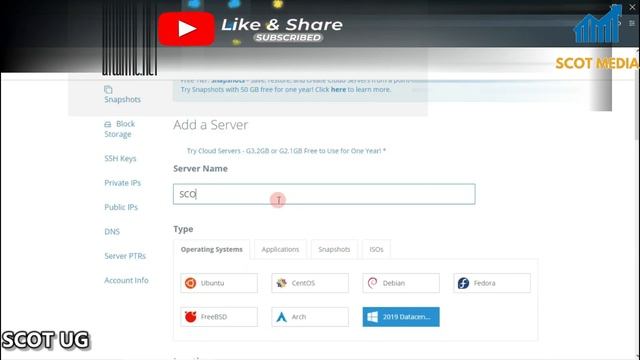The height and width of the screenshot is (360, 640).
Task: Click the Debian swirl logo icon
Action: click(372, 283)
